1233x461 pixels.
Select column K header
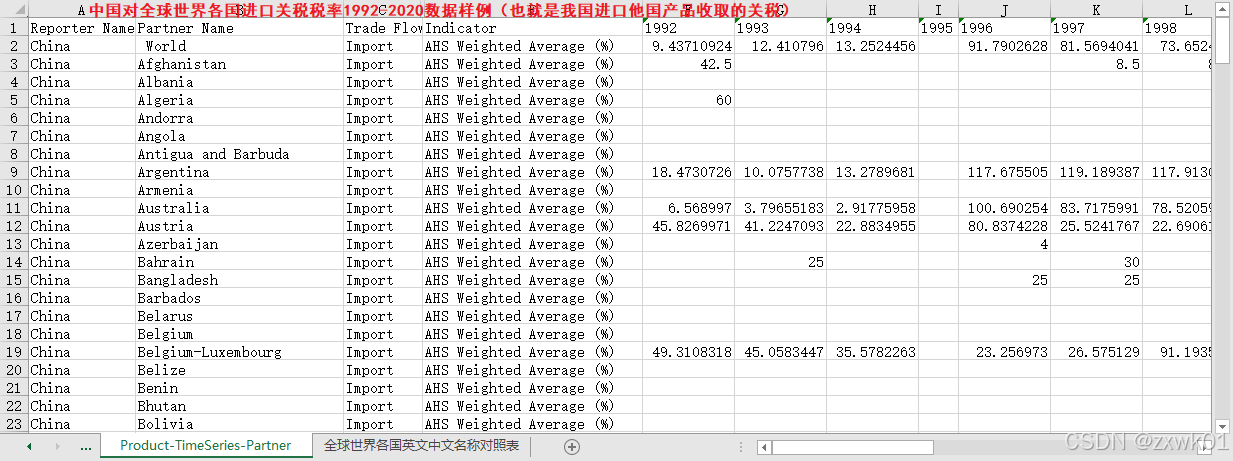pyautogui.click(x=1096, y=9)
